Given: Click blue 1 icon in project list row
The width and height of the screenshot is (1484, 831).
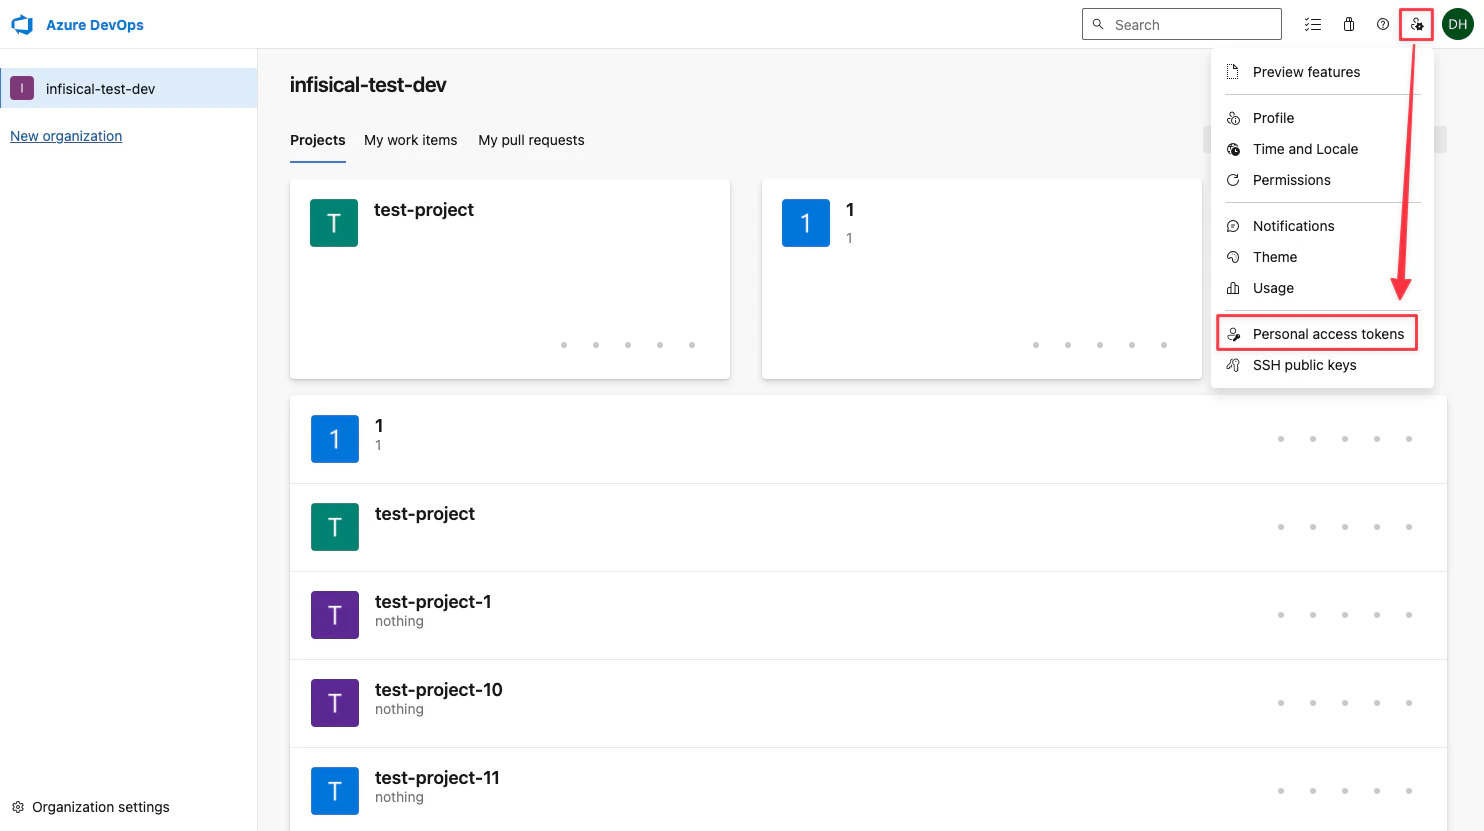Looking at the screenshot, I should coord(335,439).
